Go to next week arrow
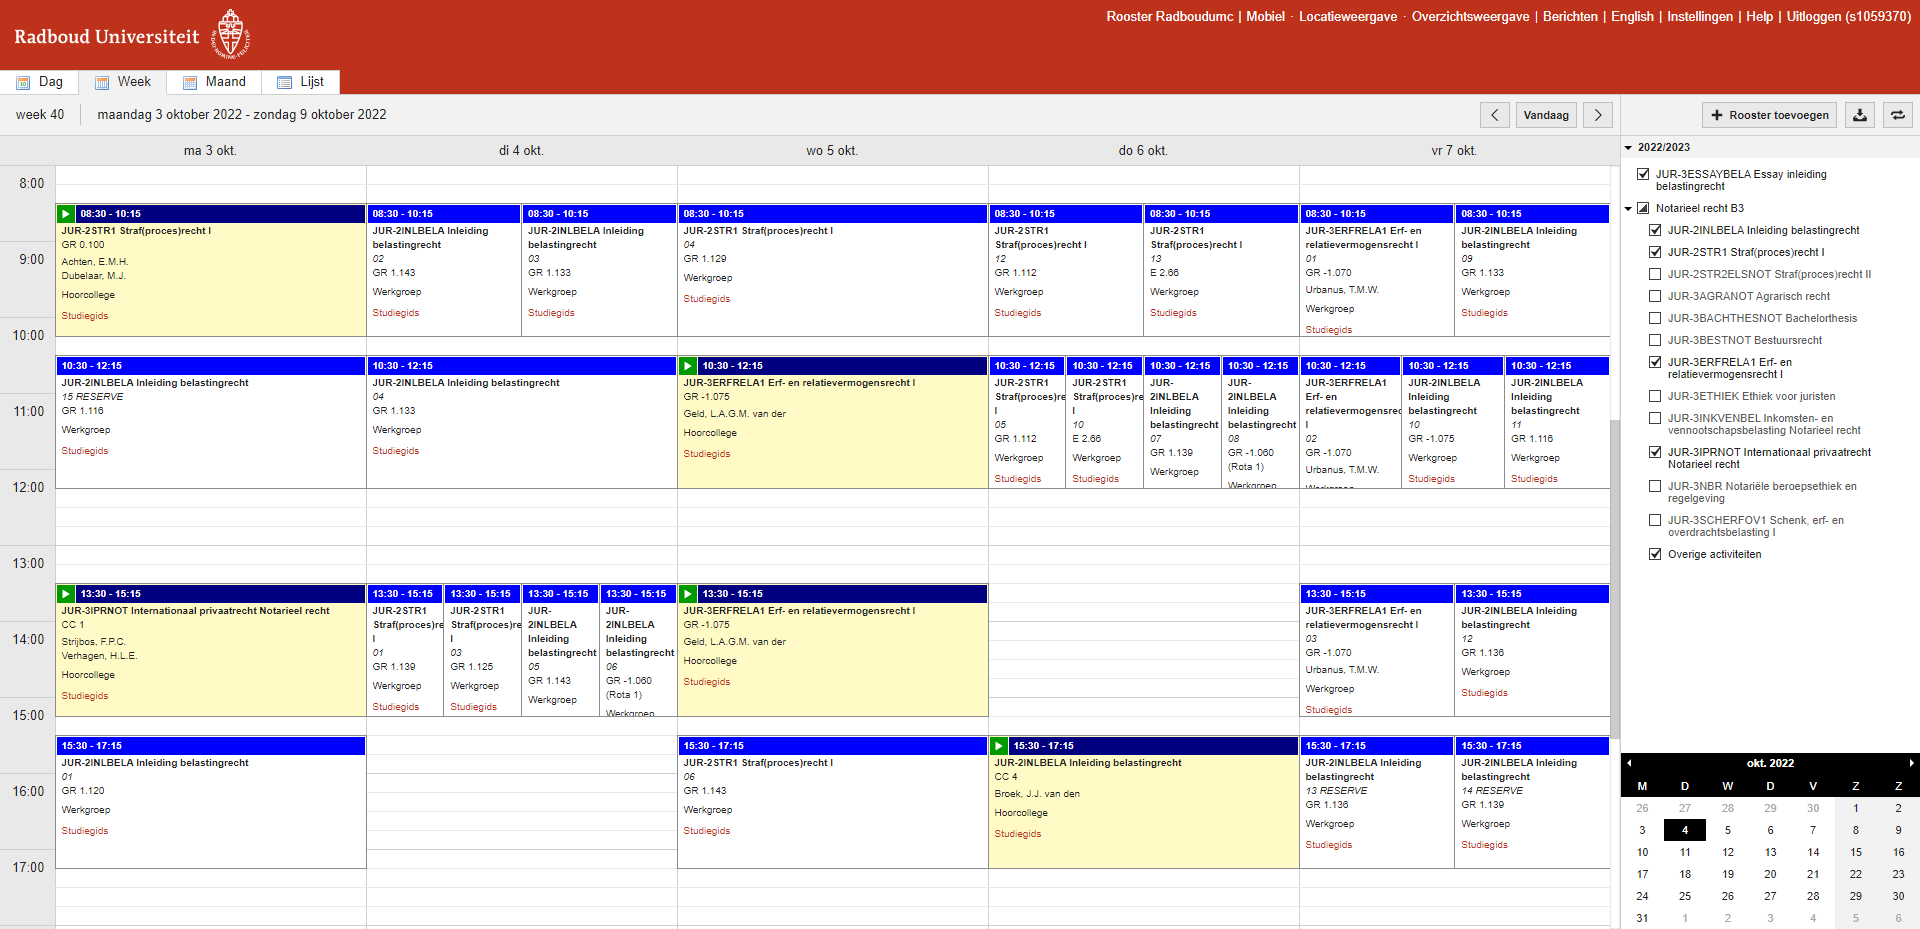 coord(1597,115)
